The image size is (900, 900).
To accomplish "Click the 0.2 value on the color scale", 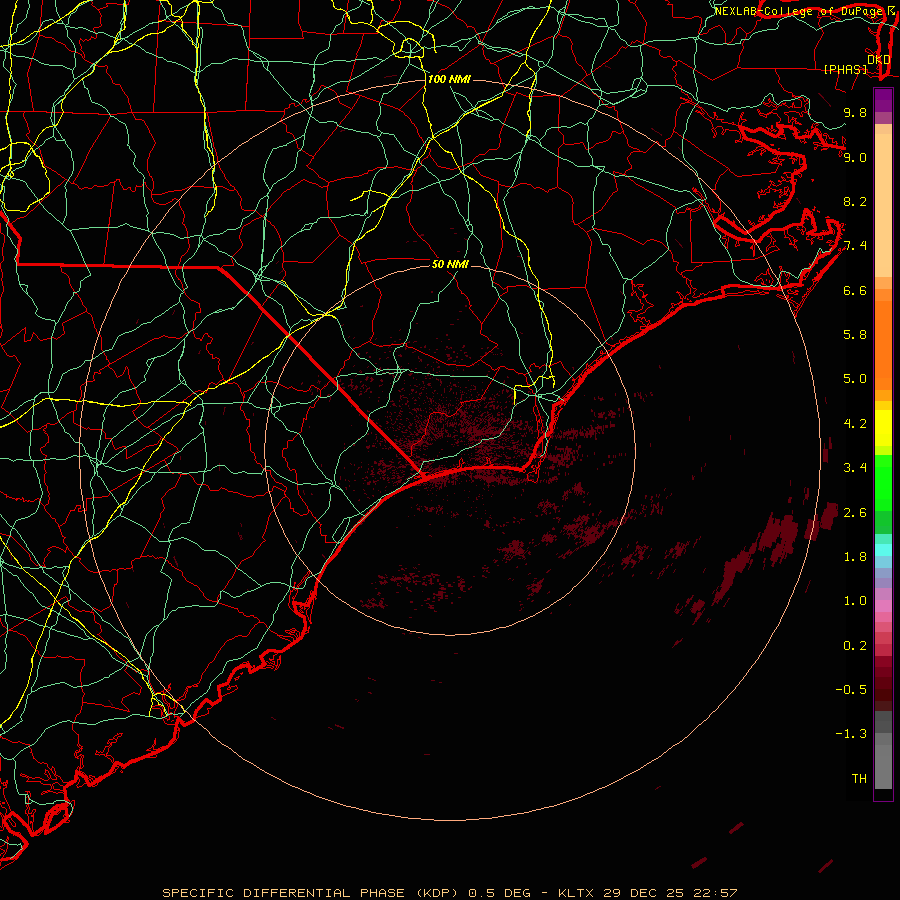I will (855, 646).
